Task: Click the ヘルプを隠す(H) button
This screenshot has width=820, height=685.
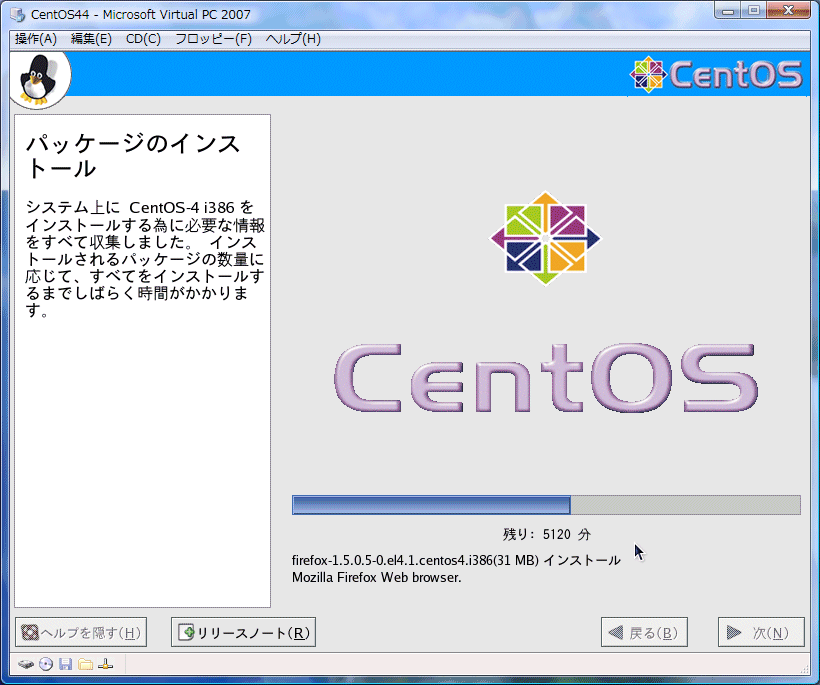Action: (81, 632)
